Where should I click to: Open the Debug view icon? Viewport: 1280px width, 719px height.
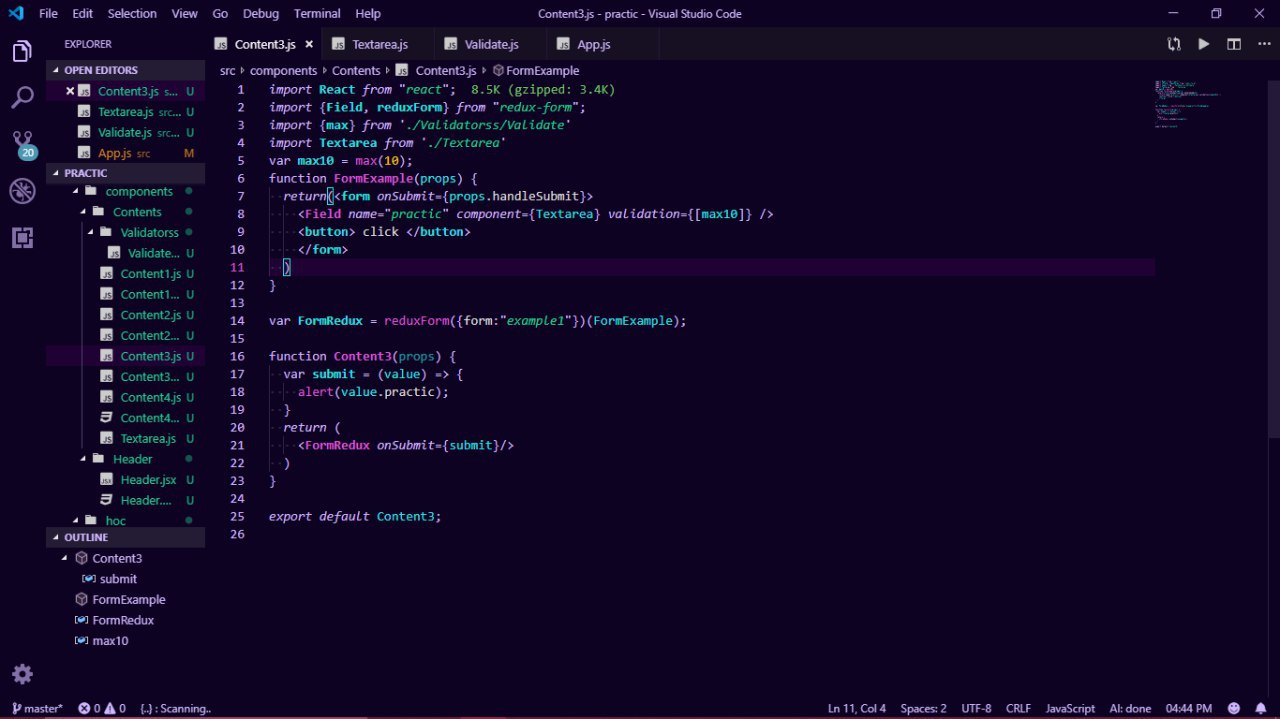(22, 191)
